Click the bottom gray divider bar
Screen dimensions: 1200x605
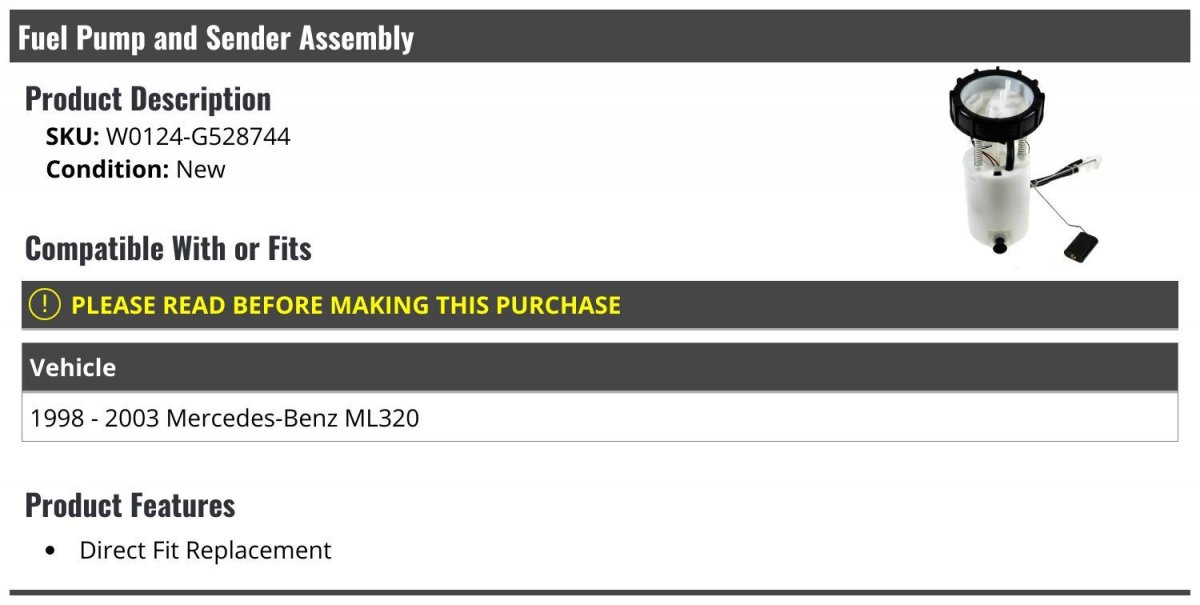click(600, 593)
